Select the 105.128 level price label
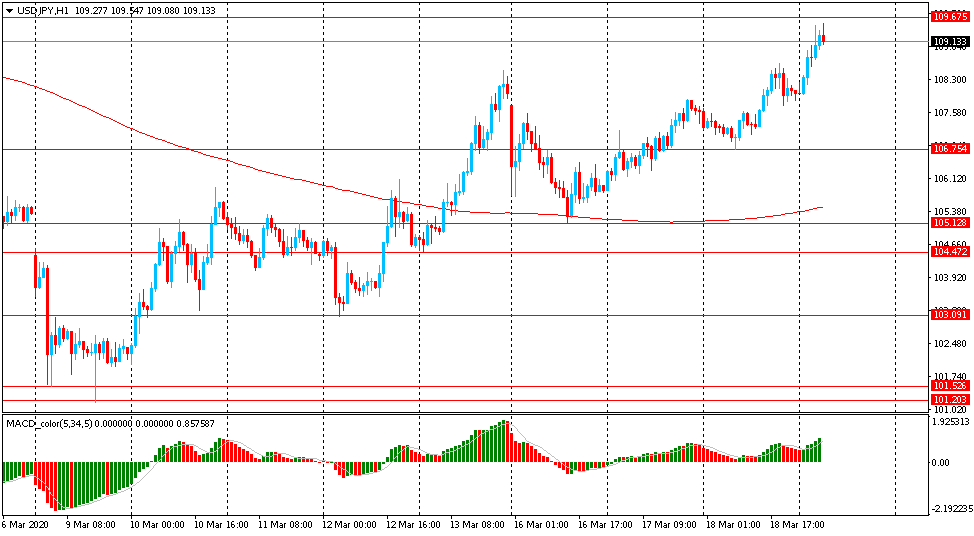This screenshot has height=536, width=974. pos(950,223)
